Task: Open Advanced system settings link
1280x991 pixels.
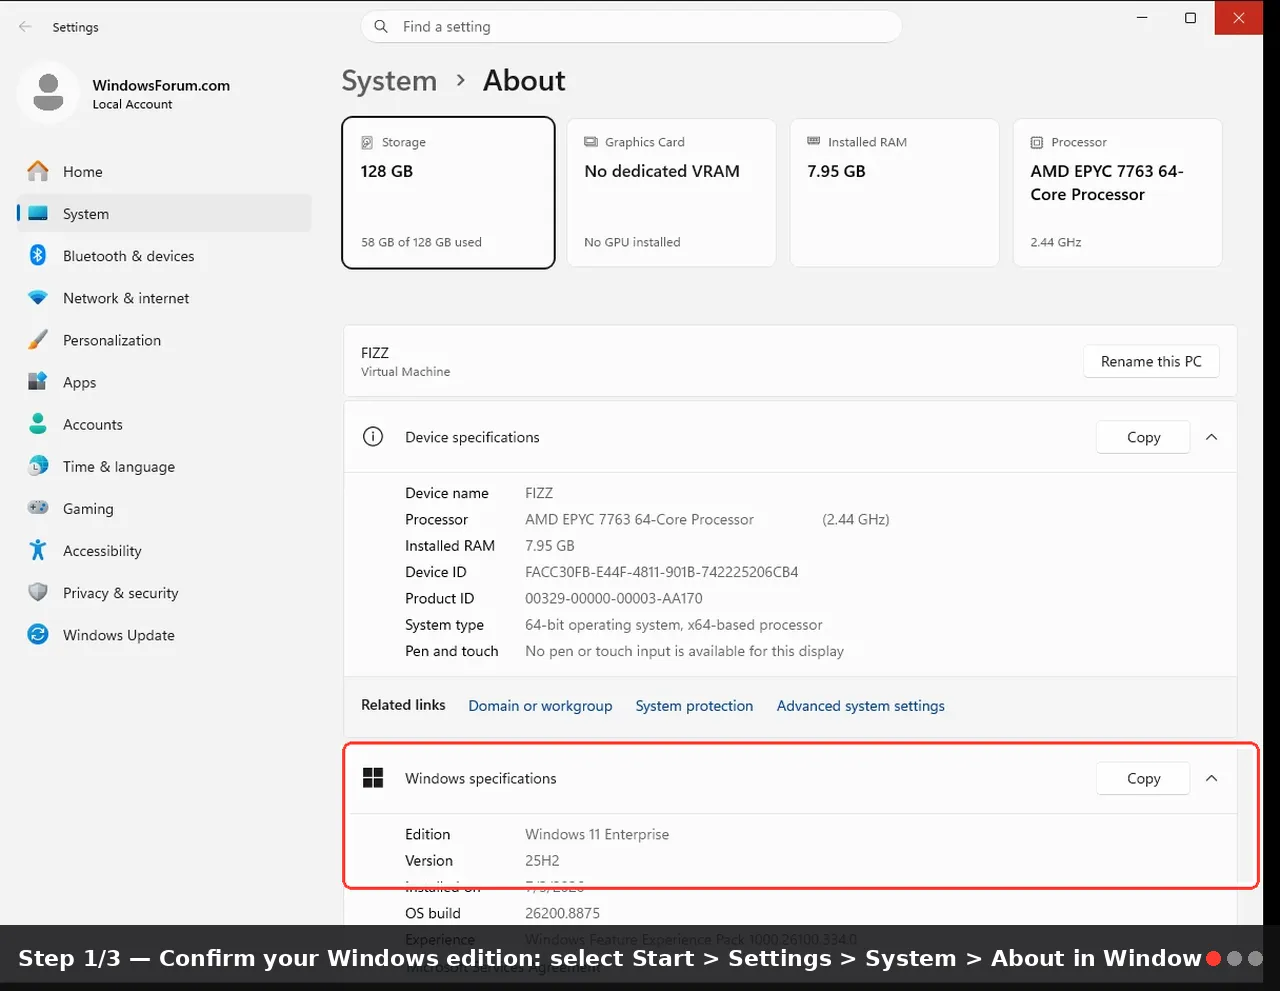Action: click(860, 705)
